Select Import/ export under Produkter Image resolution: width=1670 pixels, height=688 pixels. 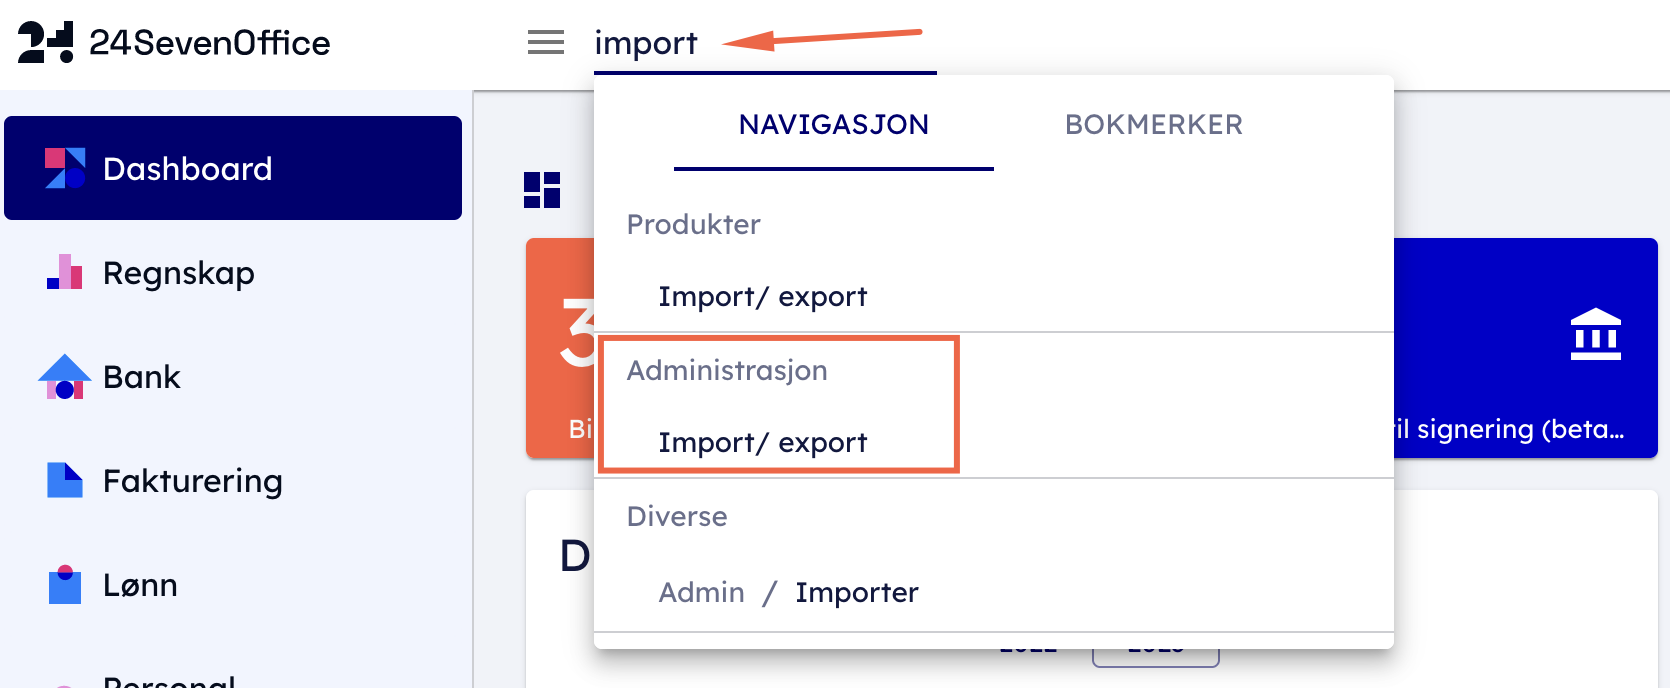pyautogui.click(x=762, y=297)
